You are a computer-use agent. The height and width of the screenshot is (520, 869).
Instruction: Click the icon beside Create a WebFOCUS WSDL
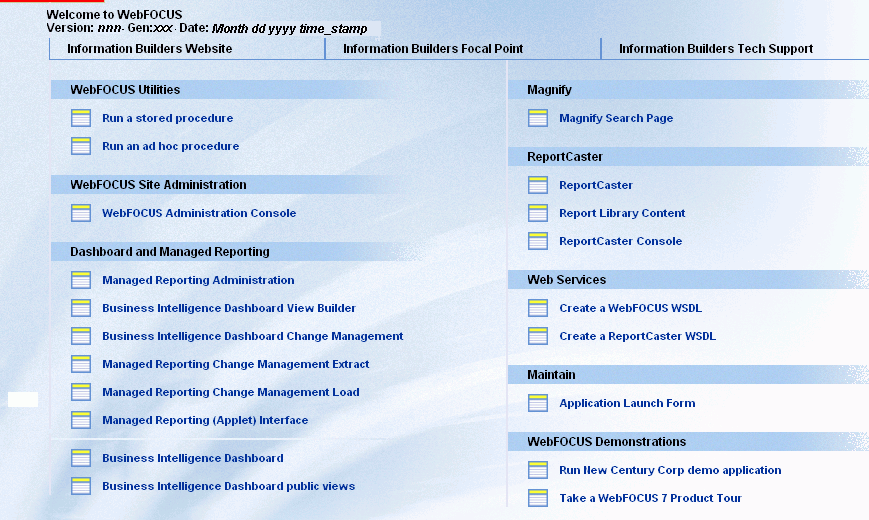pyautogui.click(x=538, y=308)
